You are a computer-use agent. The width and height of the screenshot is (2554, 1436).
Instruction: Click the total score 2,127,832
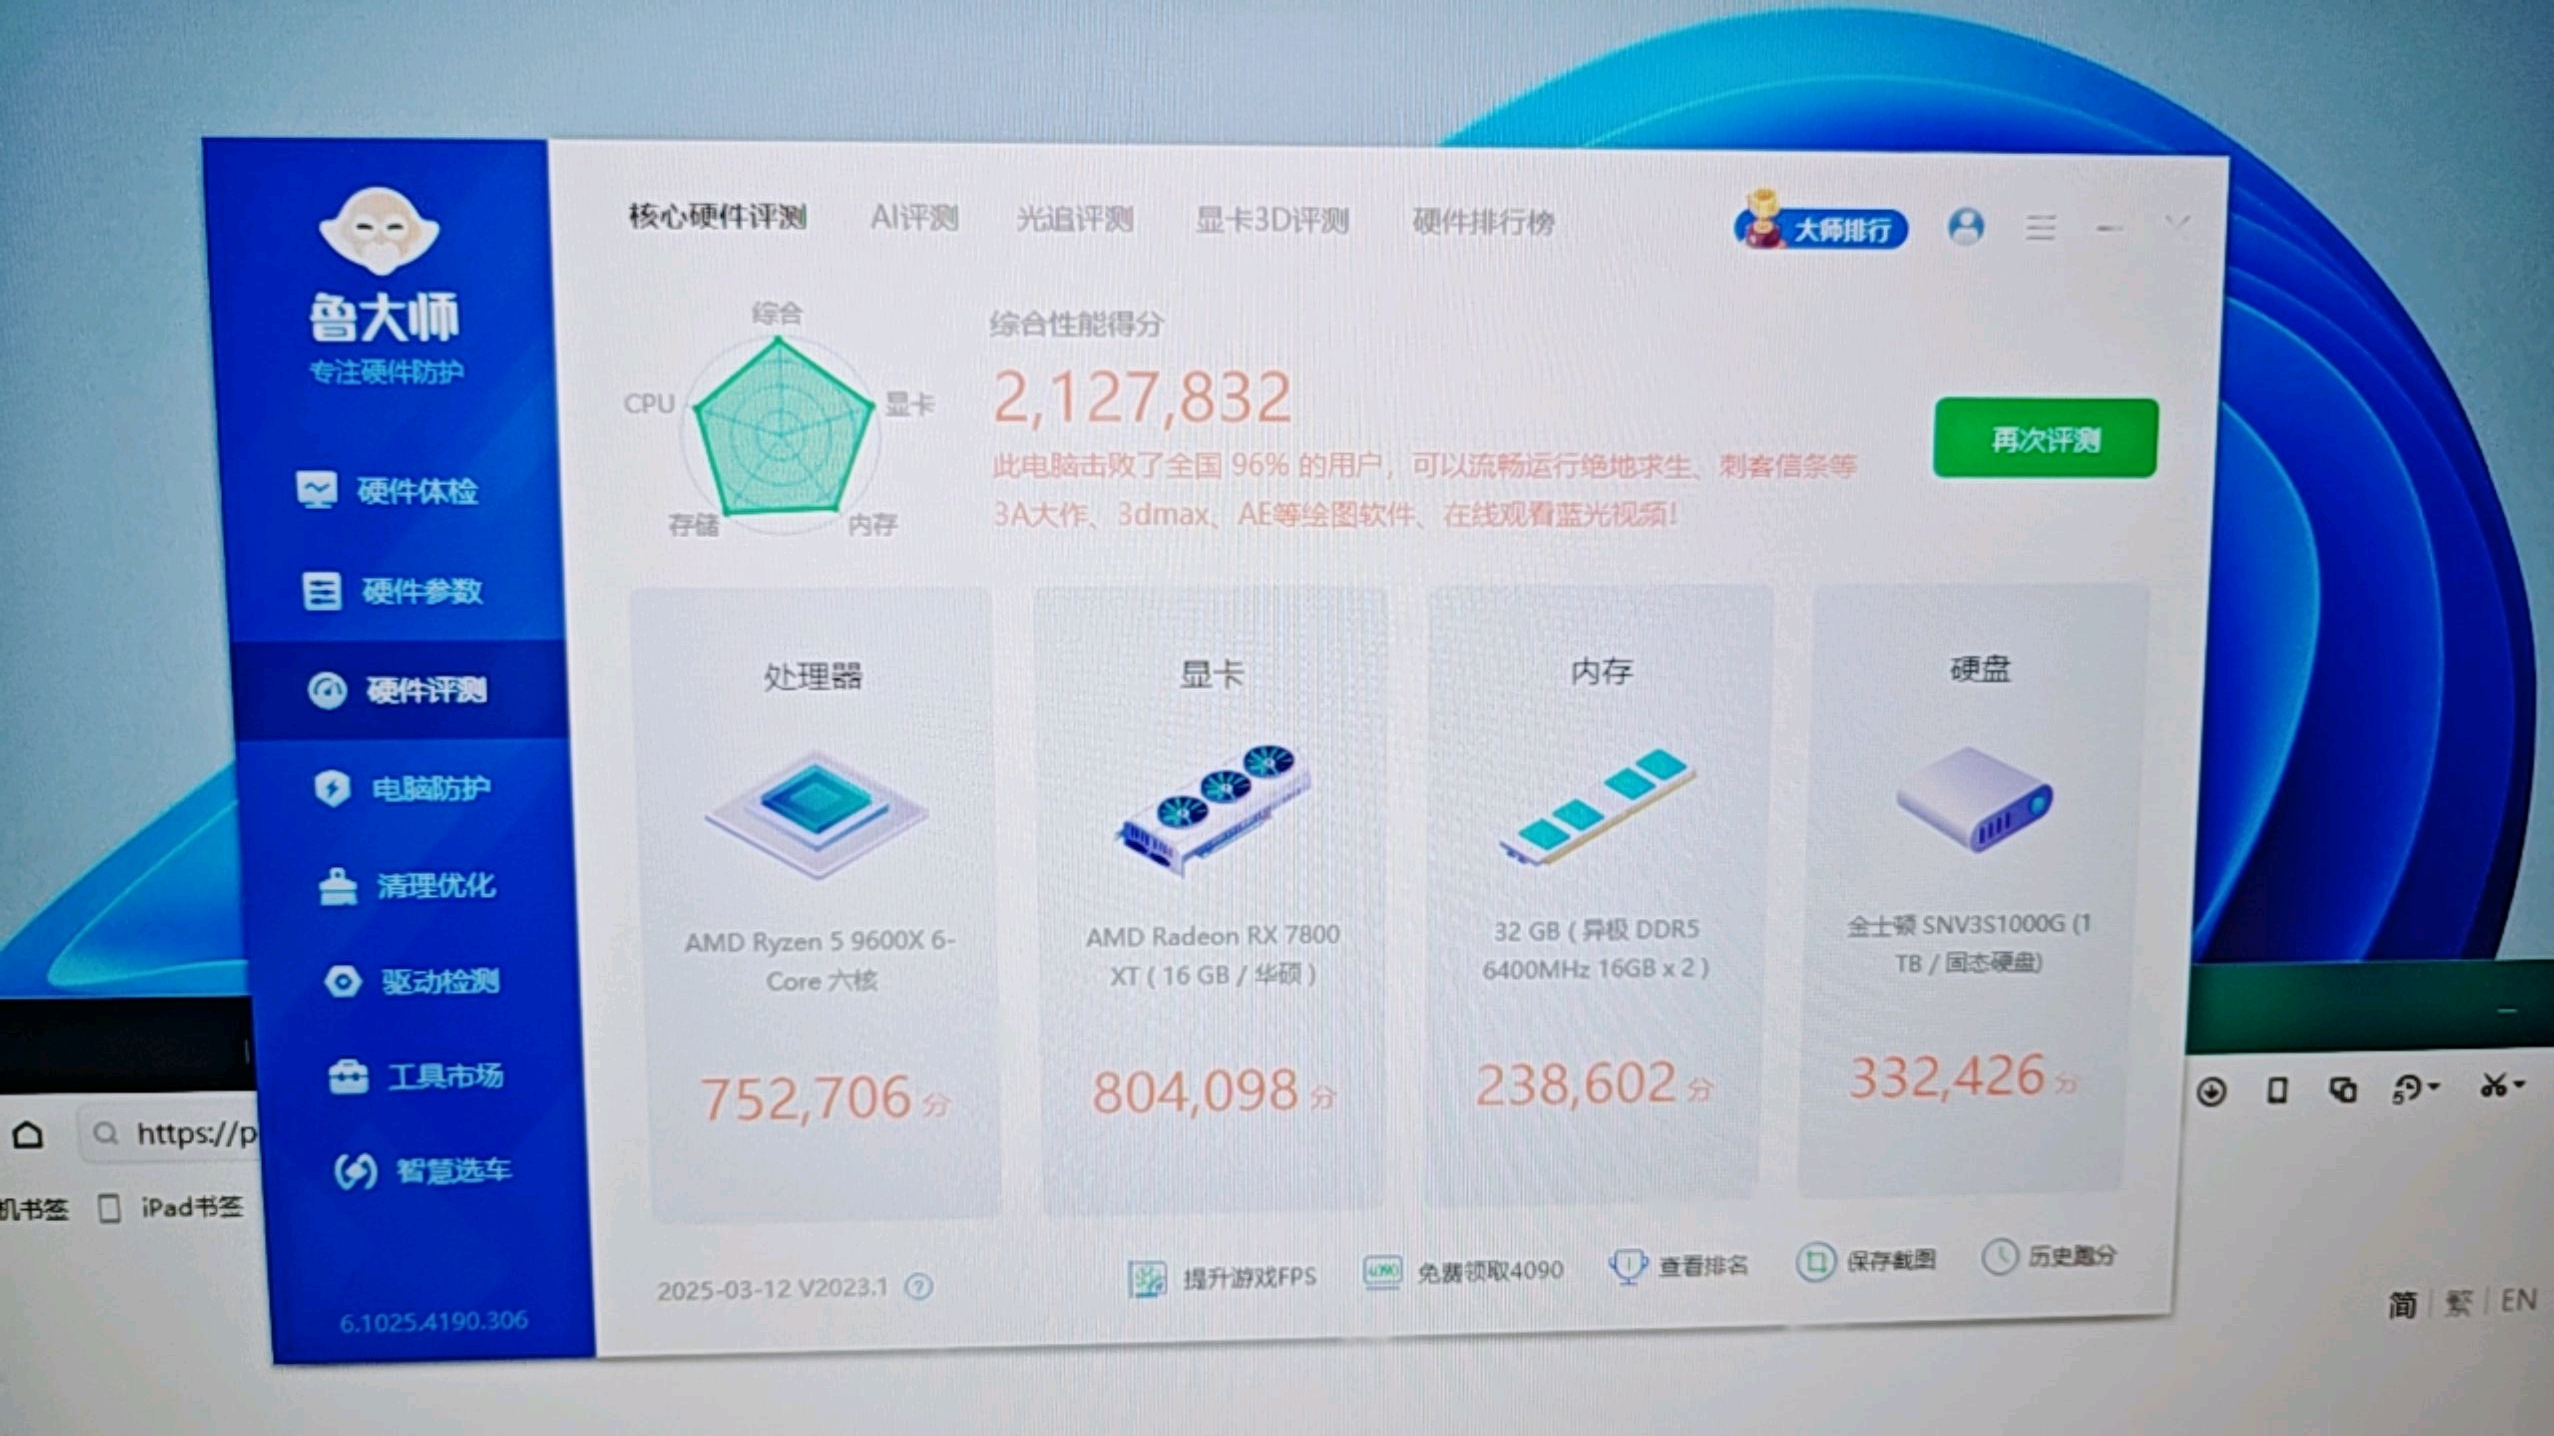1142,397
